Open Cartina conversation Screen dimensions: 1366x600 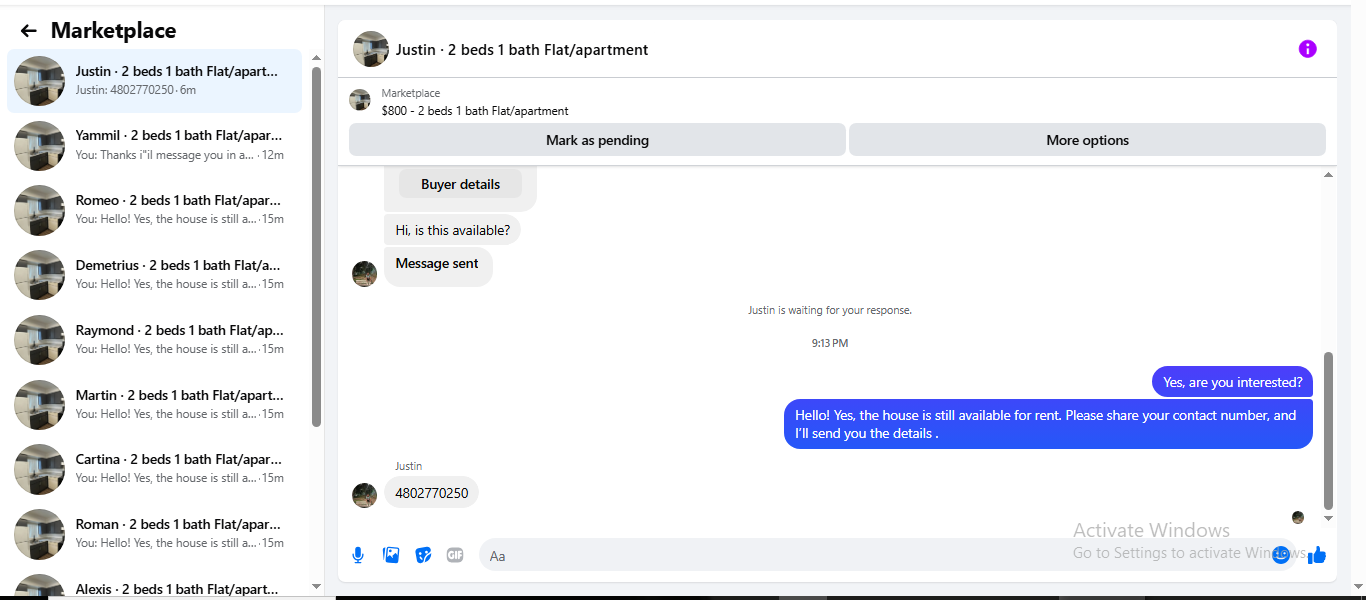click(154, 469)
